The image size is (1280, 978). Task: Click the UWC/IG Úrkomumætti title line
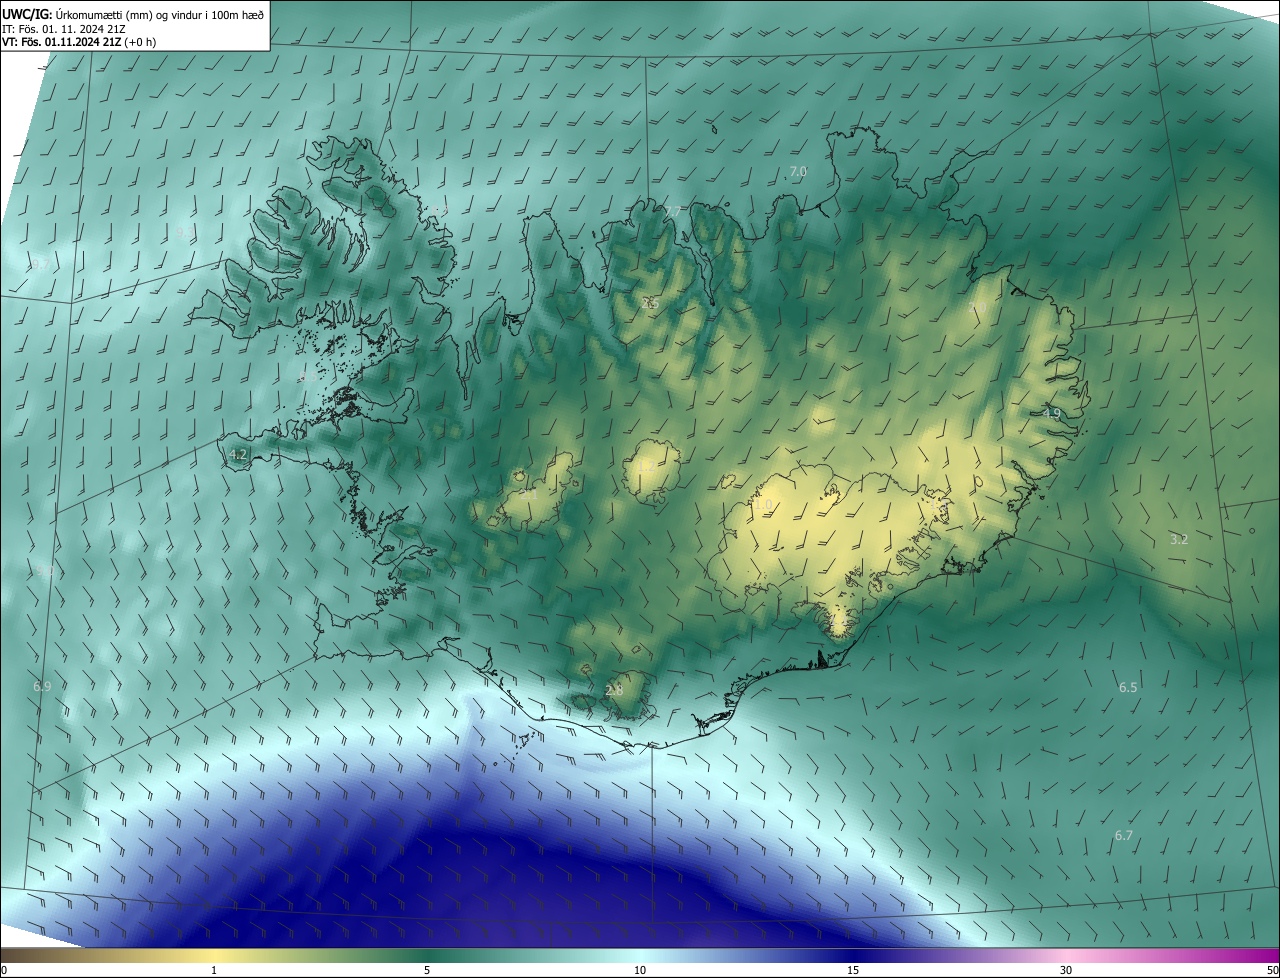click(133, 14)
